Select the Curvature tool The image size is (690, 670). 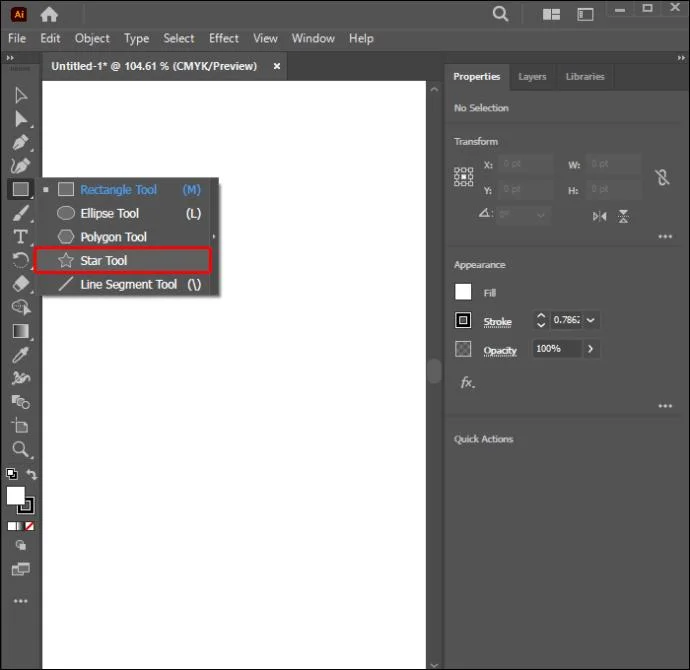(20, 166)
